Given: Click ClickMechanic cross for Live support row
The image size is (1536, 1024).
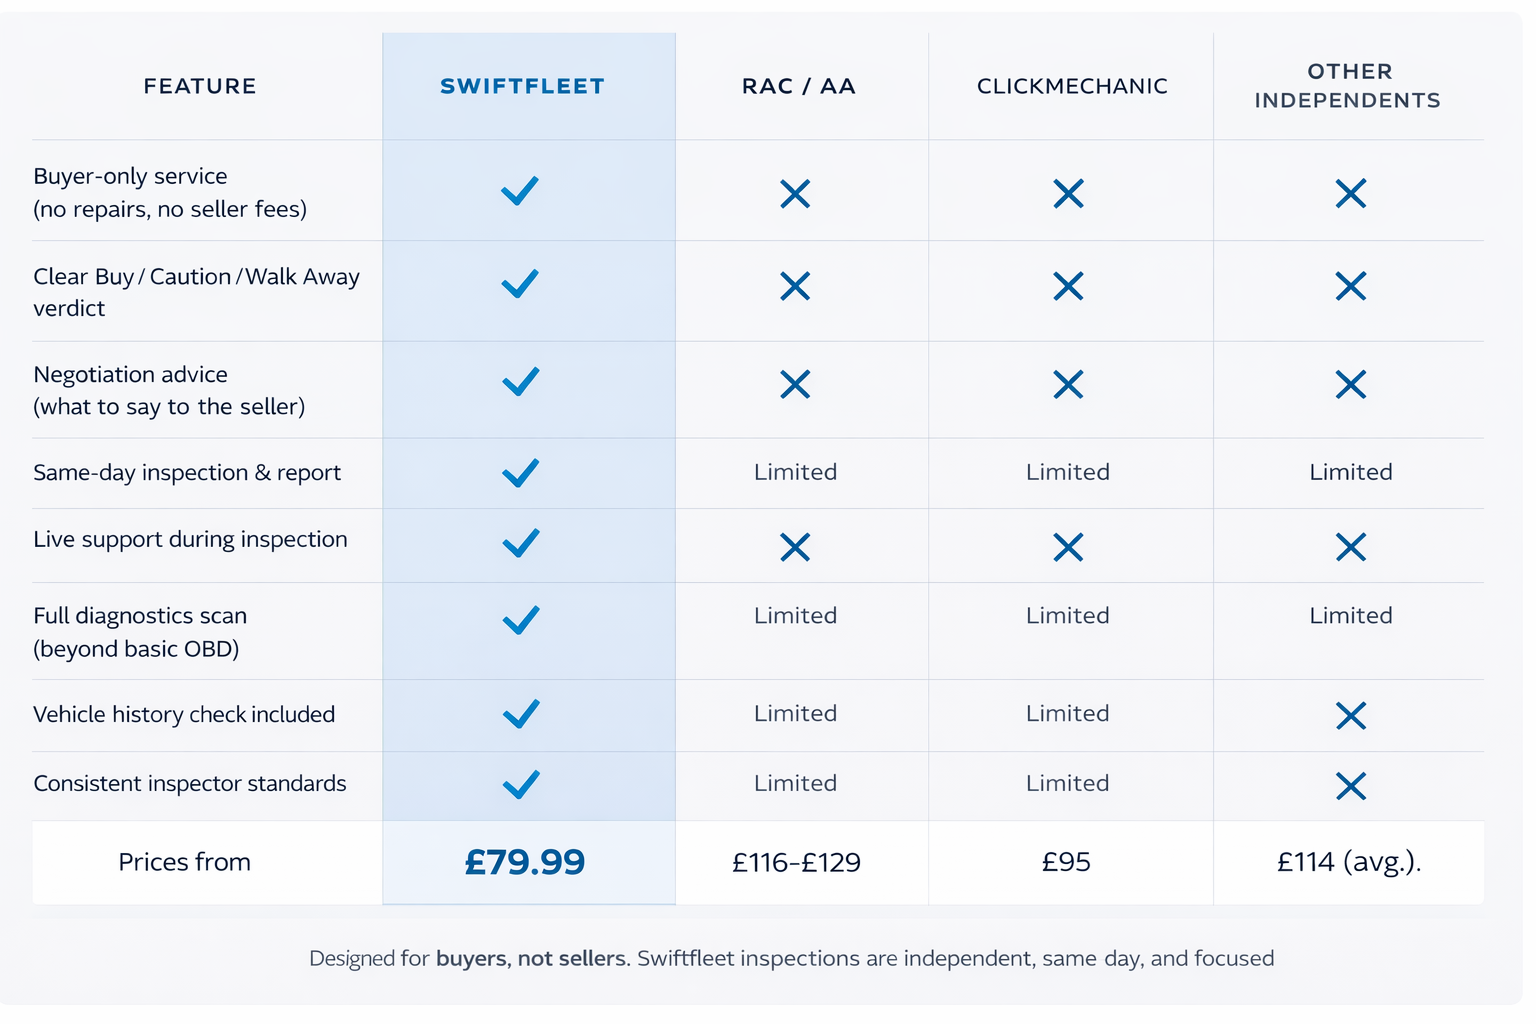Looking at the screenshot, I should [x=1068, y=547].
